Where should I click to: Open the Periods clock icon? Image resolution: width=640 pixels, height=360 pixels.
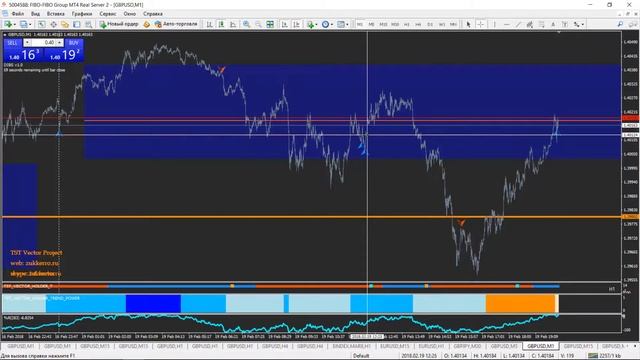click(x=325, y=24)
